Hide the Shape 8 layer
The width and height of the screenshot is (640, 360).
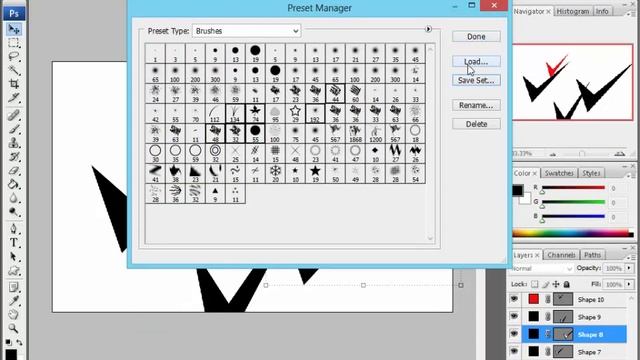(x=514, y=334)
